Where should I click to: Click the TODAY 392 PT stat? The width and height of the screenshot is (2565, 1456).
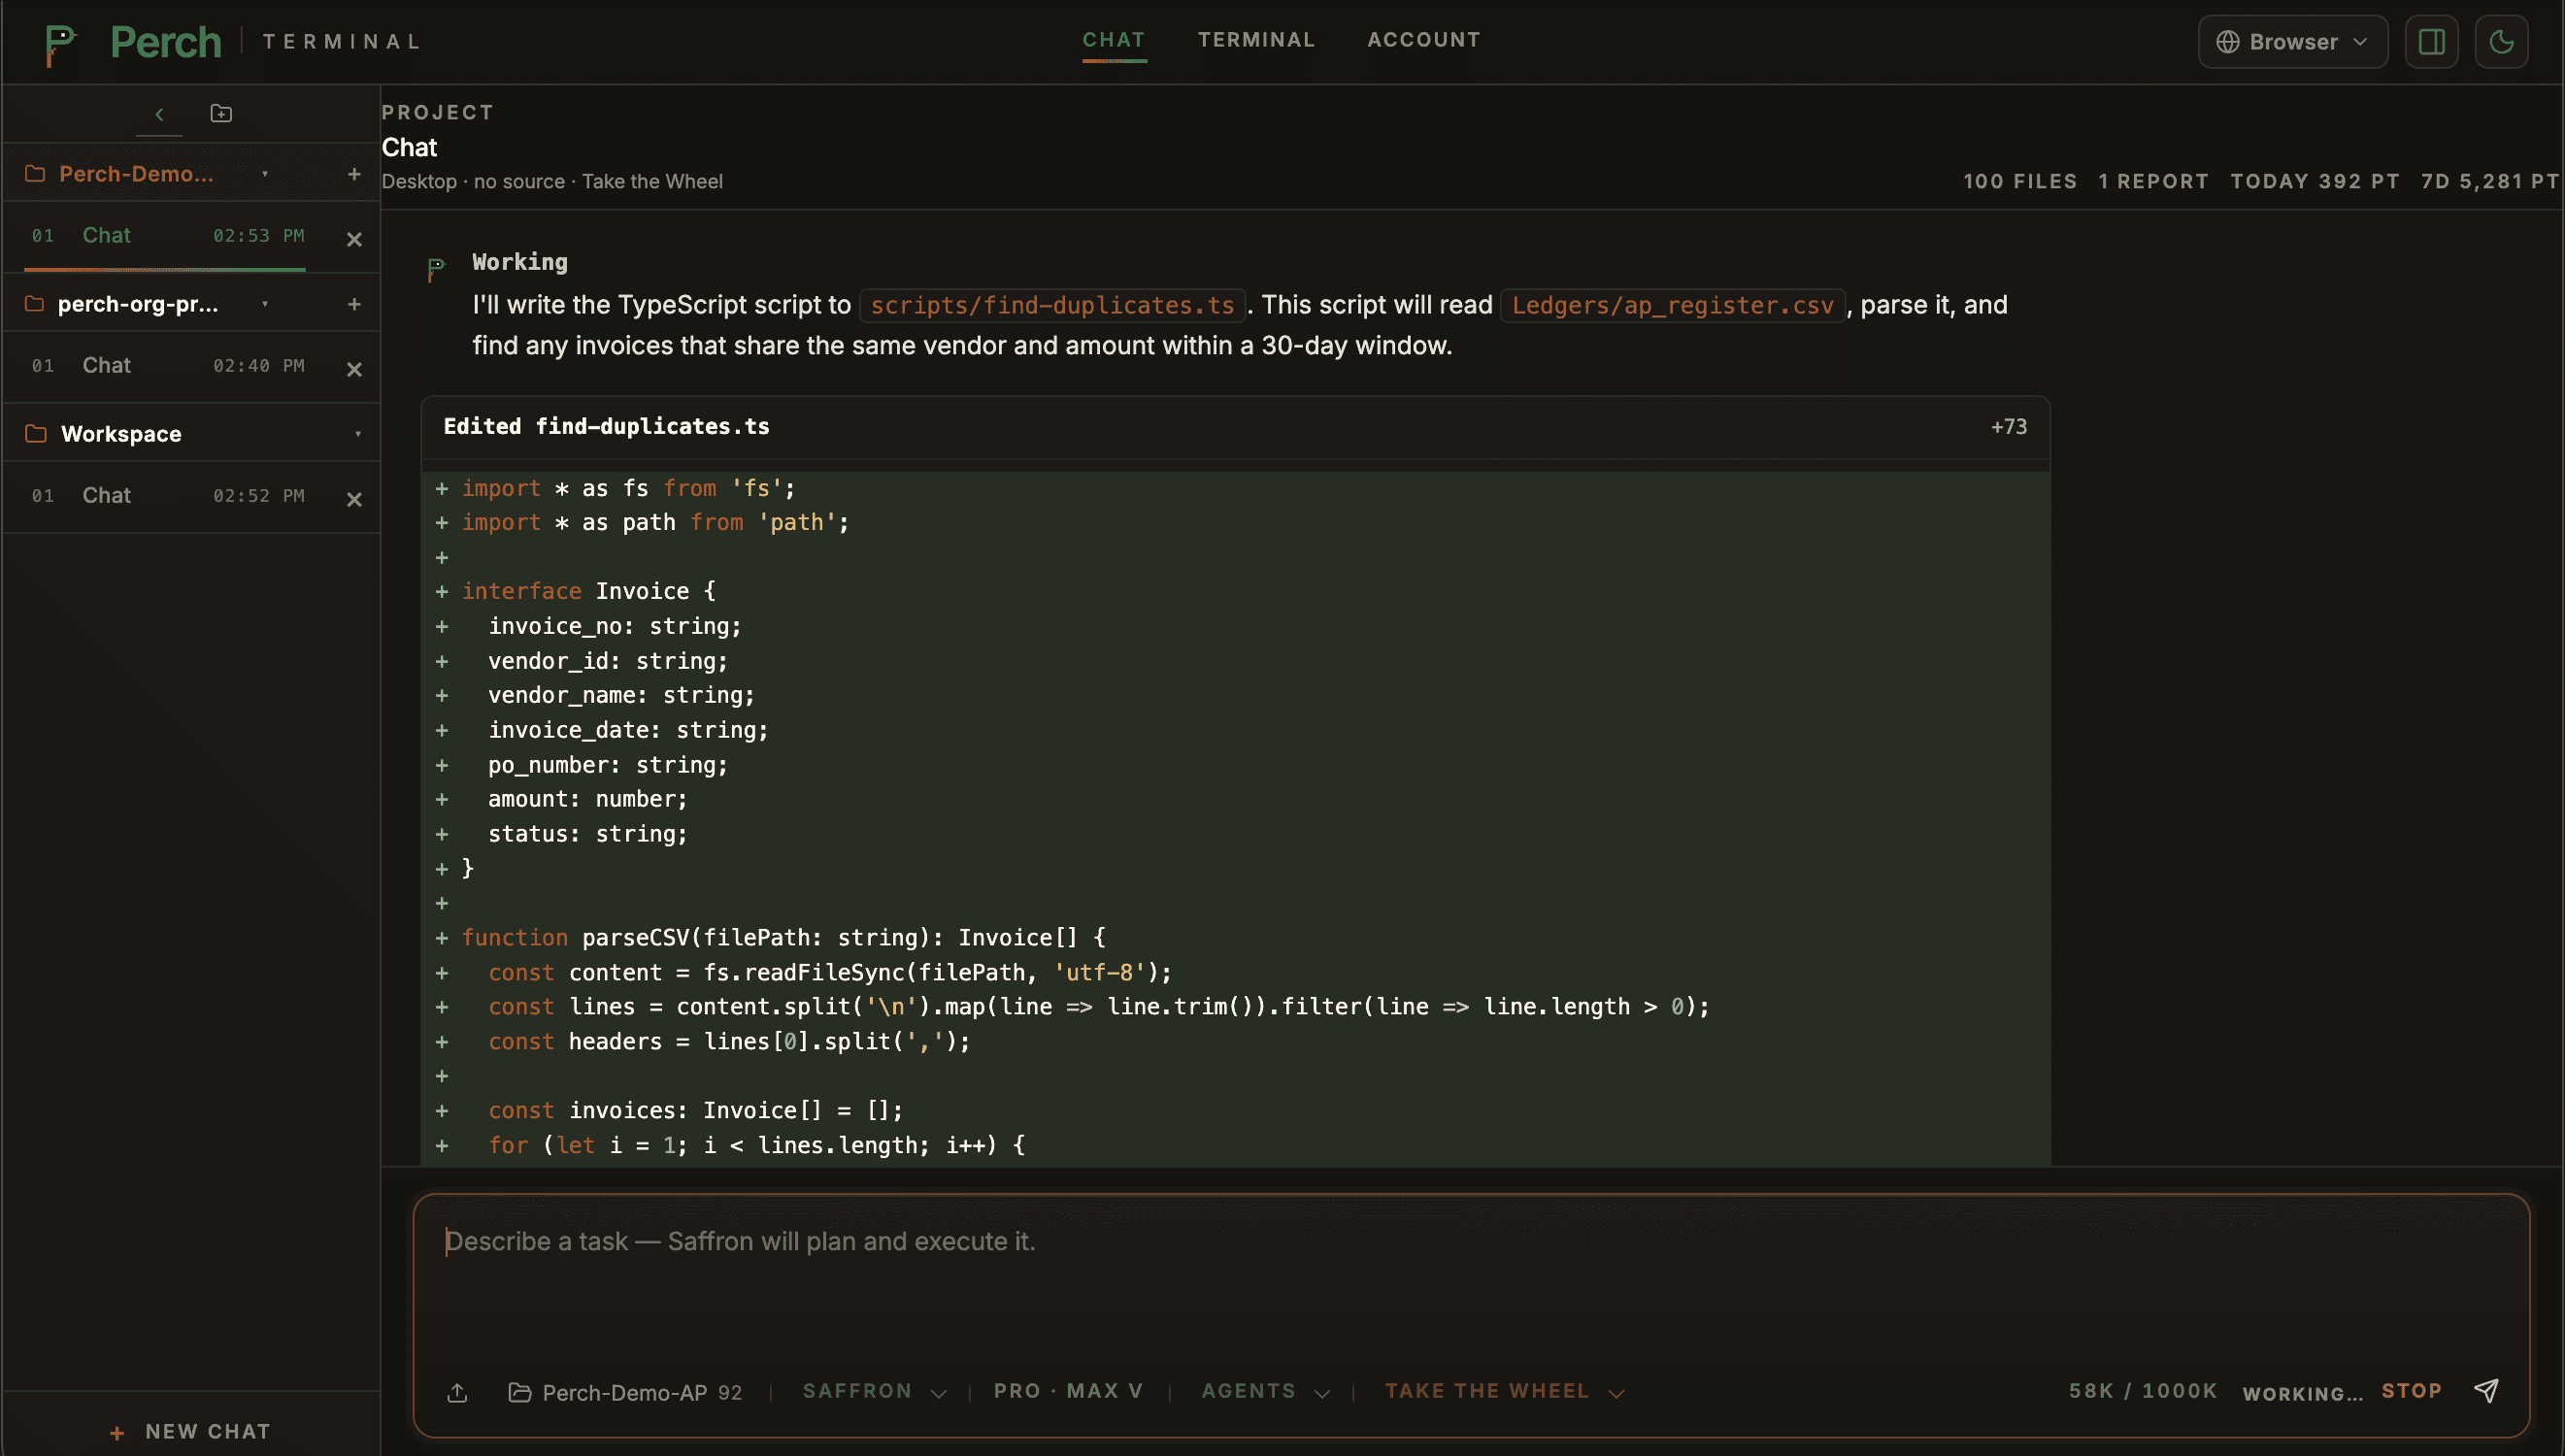[x=2314, y=181]
